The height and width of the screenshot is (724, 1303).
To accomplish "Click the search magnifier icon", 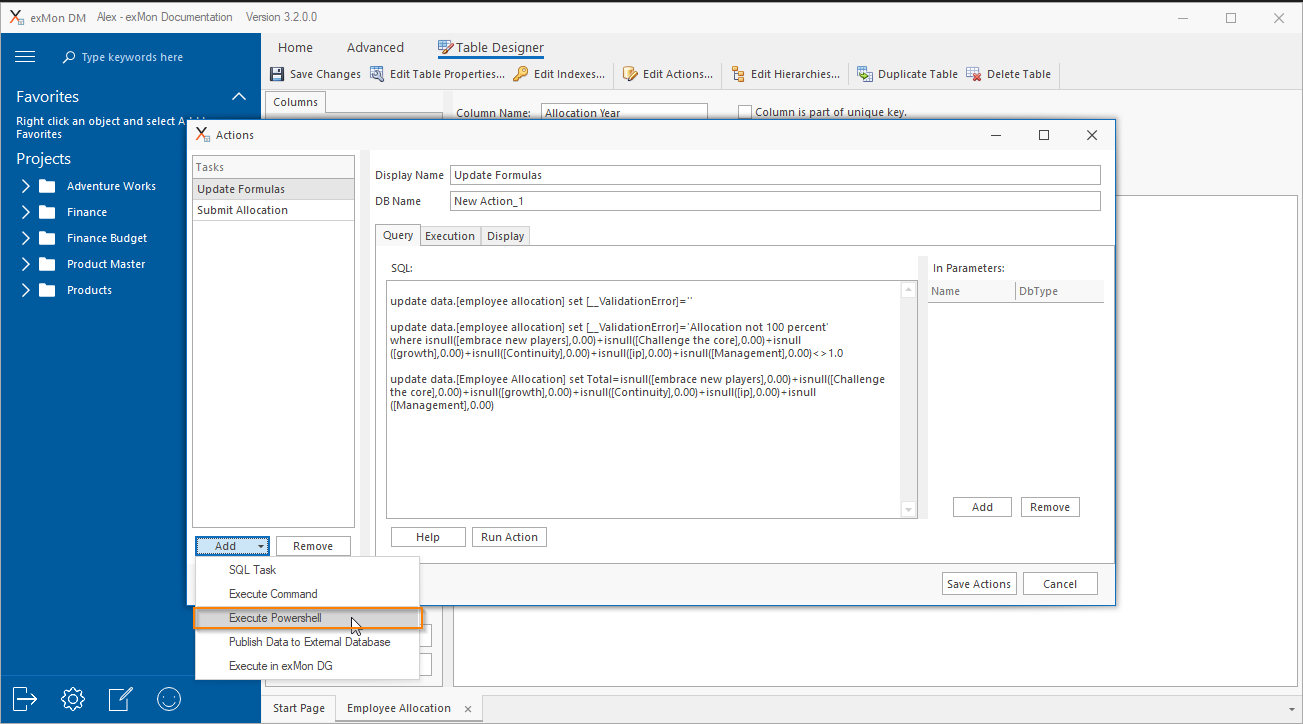I will [x=69, y=57].
